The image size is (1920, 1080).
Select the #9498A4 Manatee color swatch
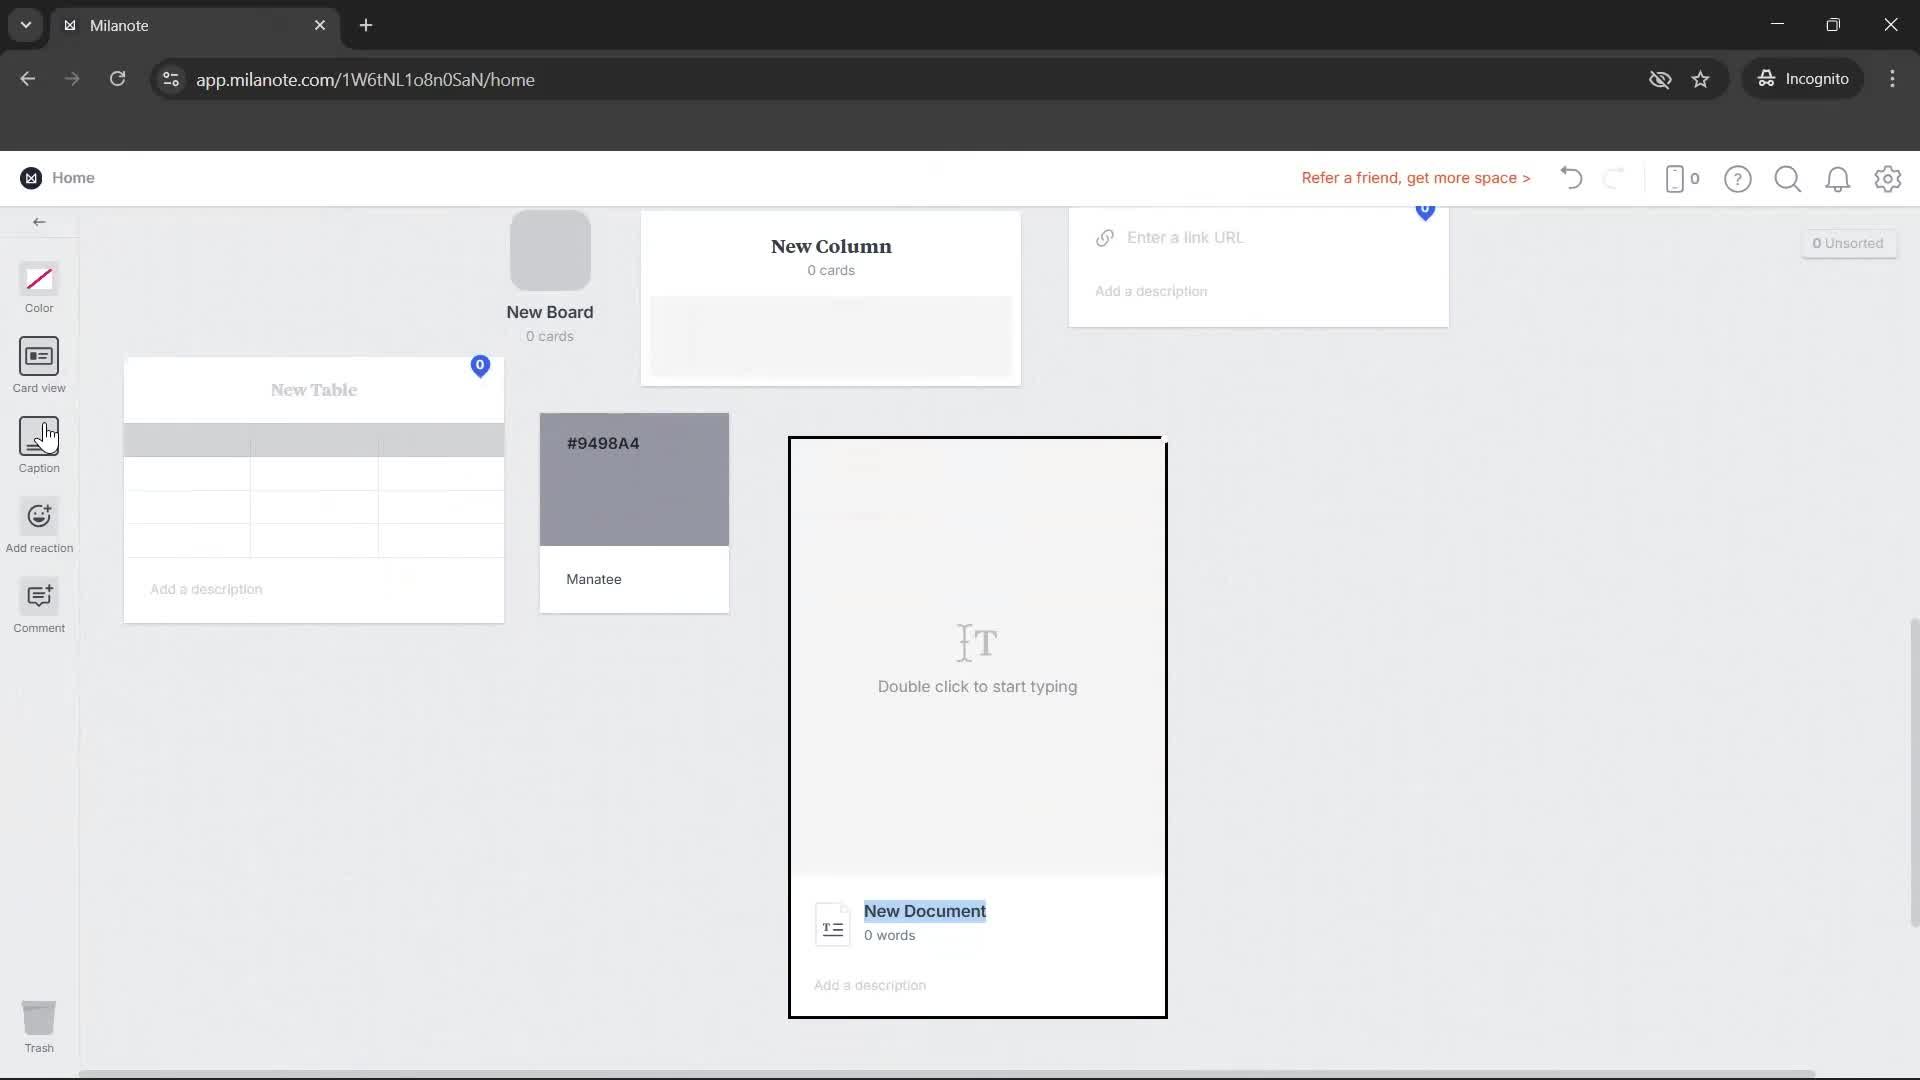[634, 479]
